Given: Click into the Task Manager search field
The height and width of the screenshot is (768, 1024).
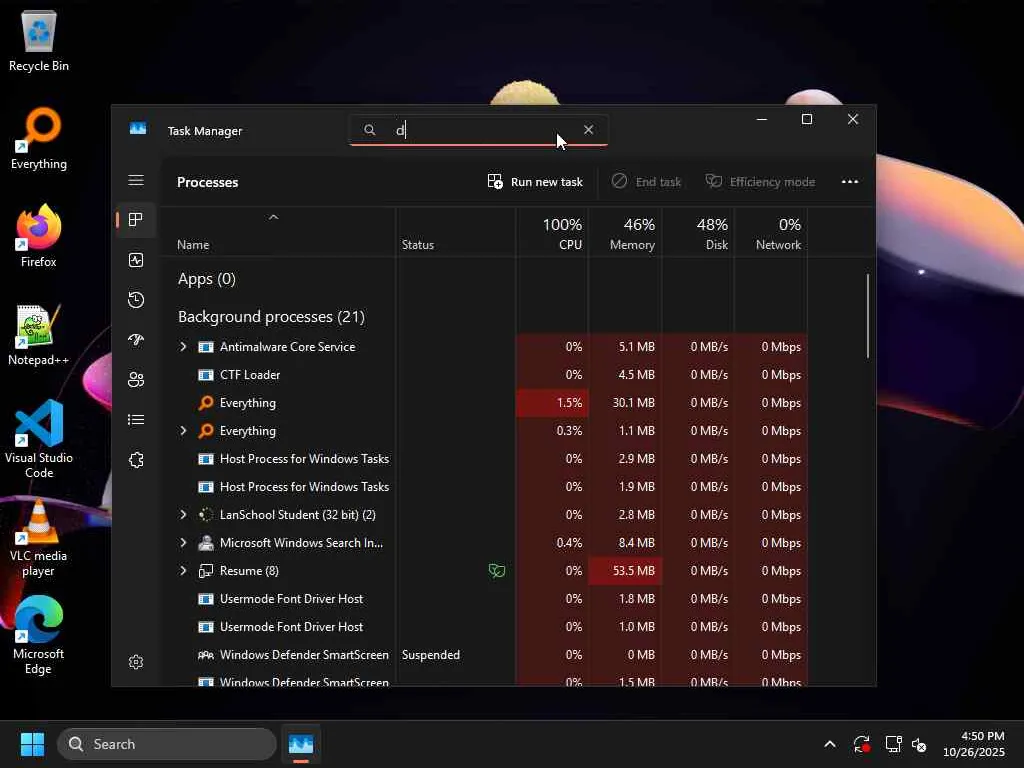Looking at the screenshot, I should pos(479,130).
